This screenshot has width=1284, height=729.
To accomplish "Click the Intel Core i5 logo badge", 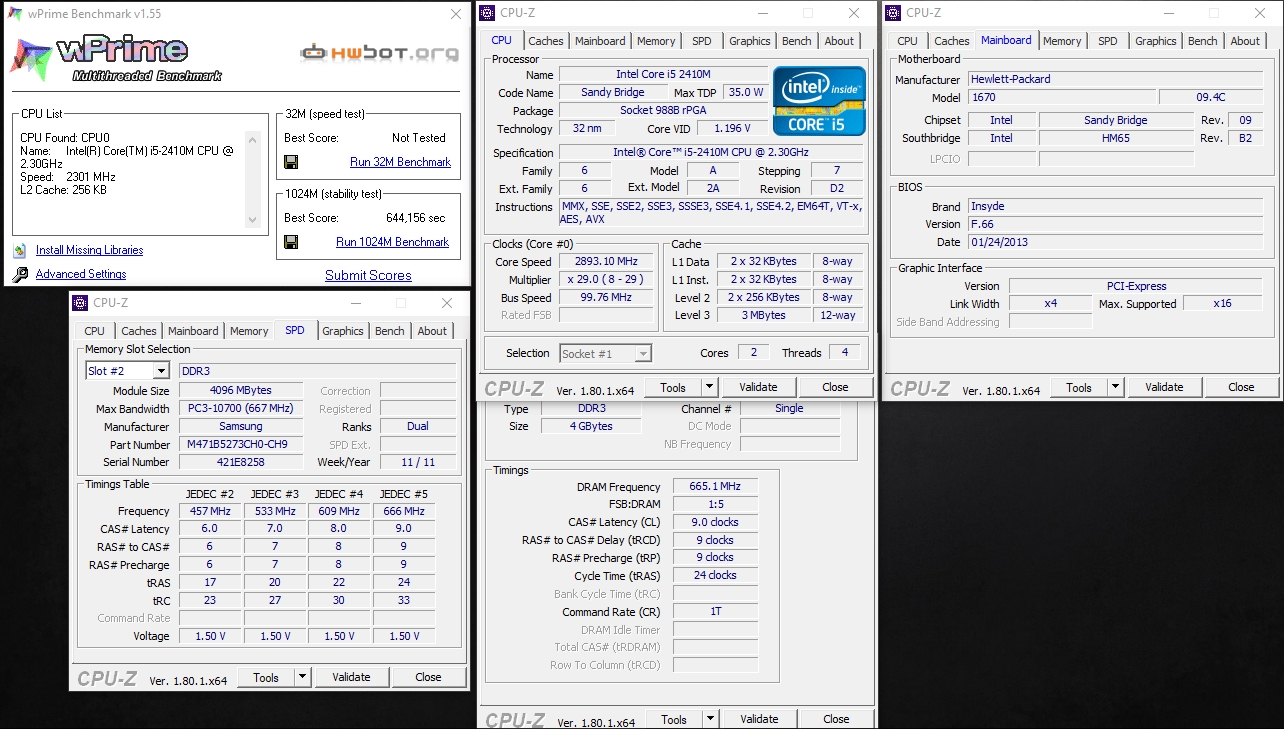I will click(819, 100).
